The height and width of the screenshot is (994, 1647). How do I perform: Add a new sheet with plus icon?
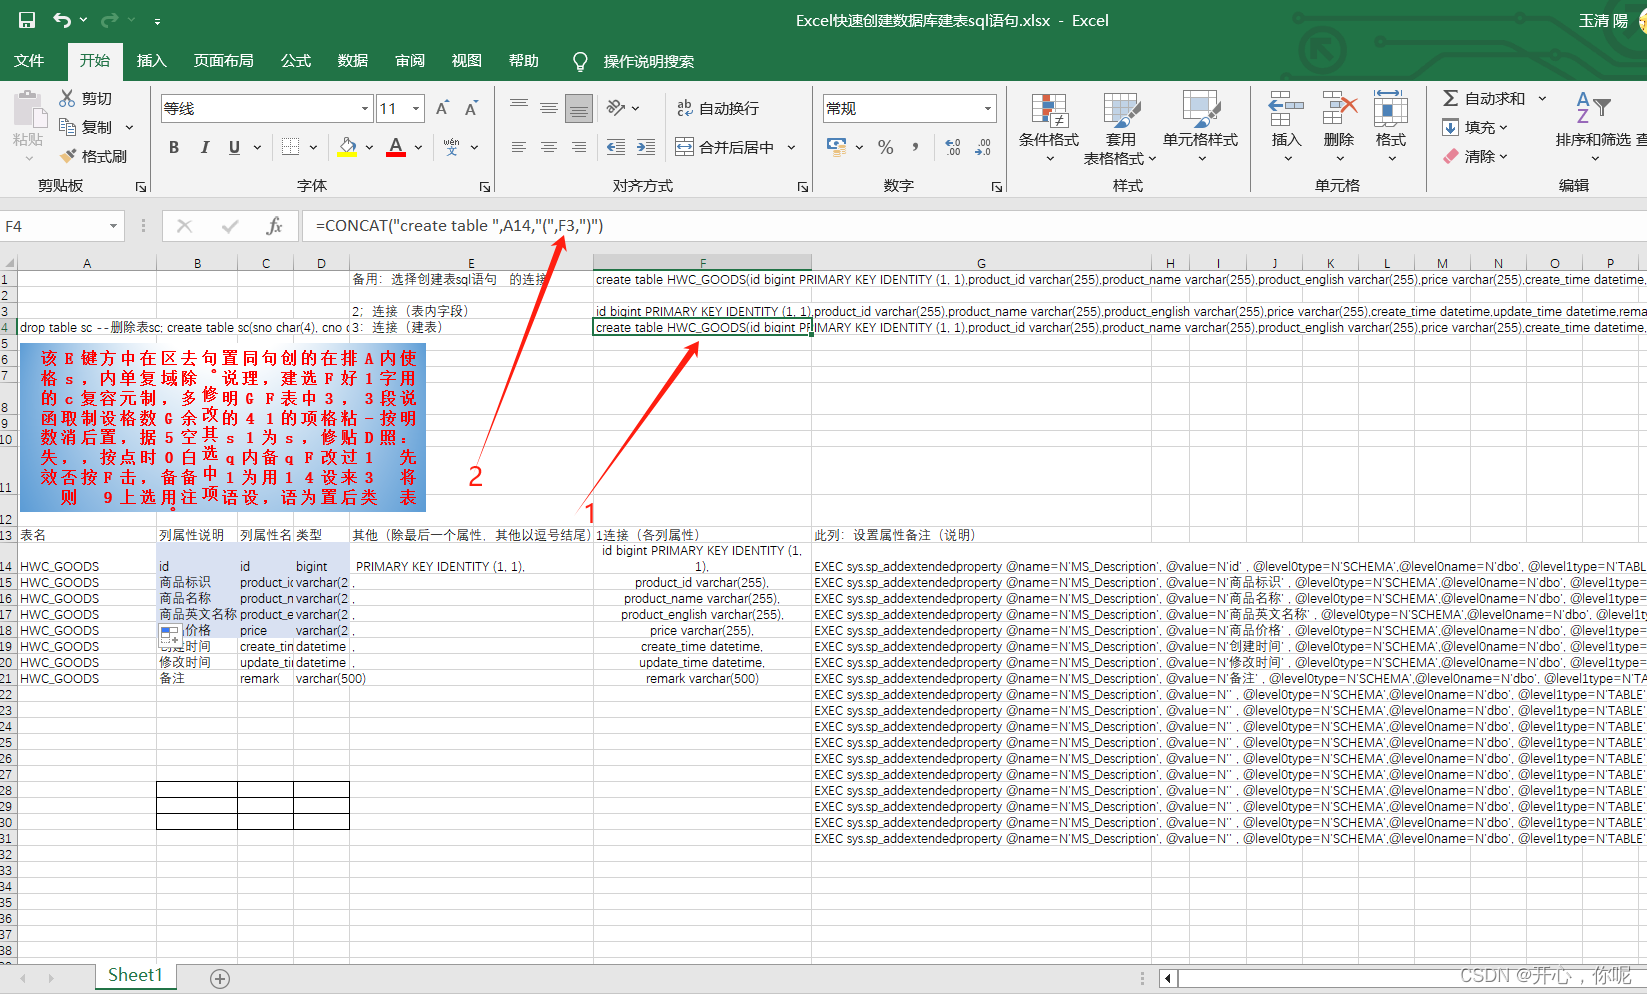220,979
